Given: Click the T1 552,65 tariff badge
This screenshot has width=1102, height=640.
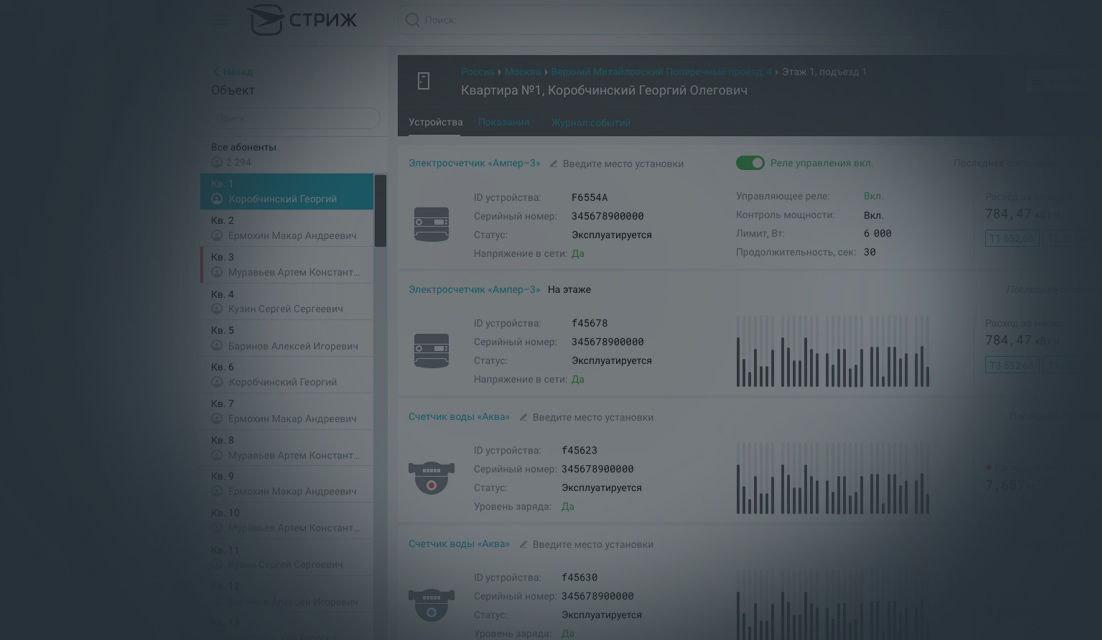Looking at the screenshot, I should [x=1011, y=238].
